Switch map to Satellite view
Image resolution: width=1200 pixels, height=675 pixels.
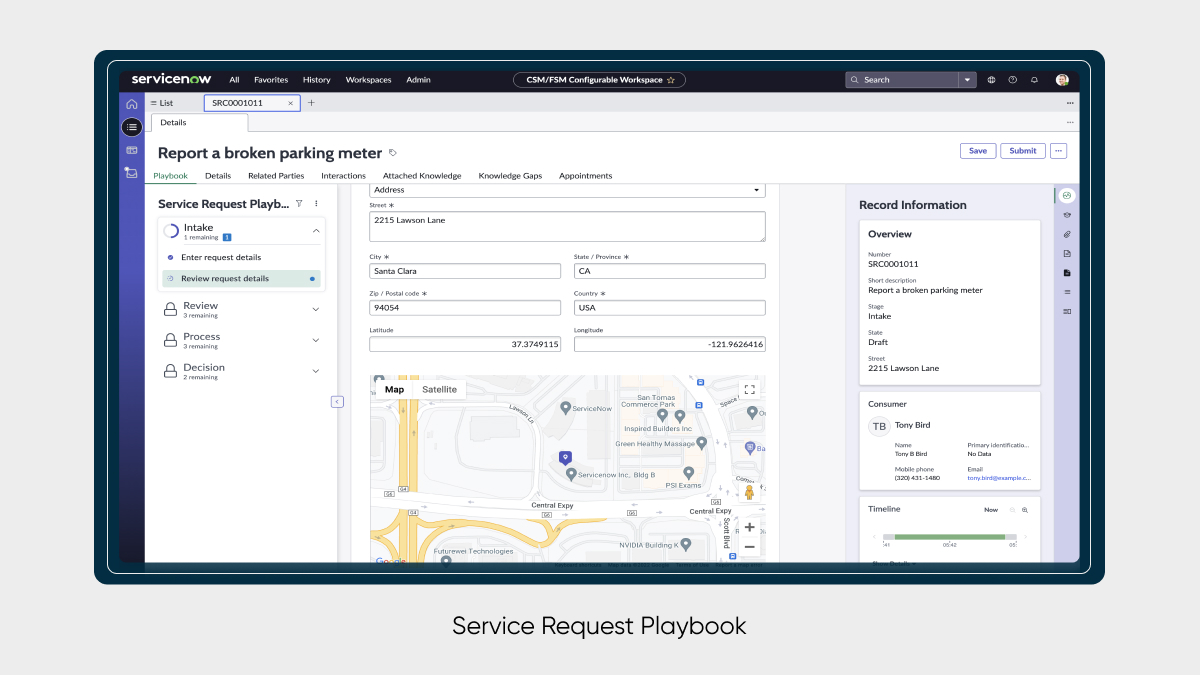coord(439,390)
